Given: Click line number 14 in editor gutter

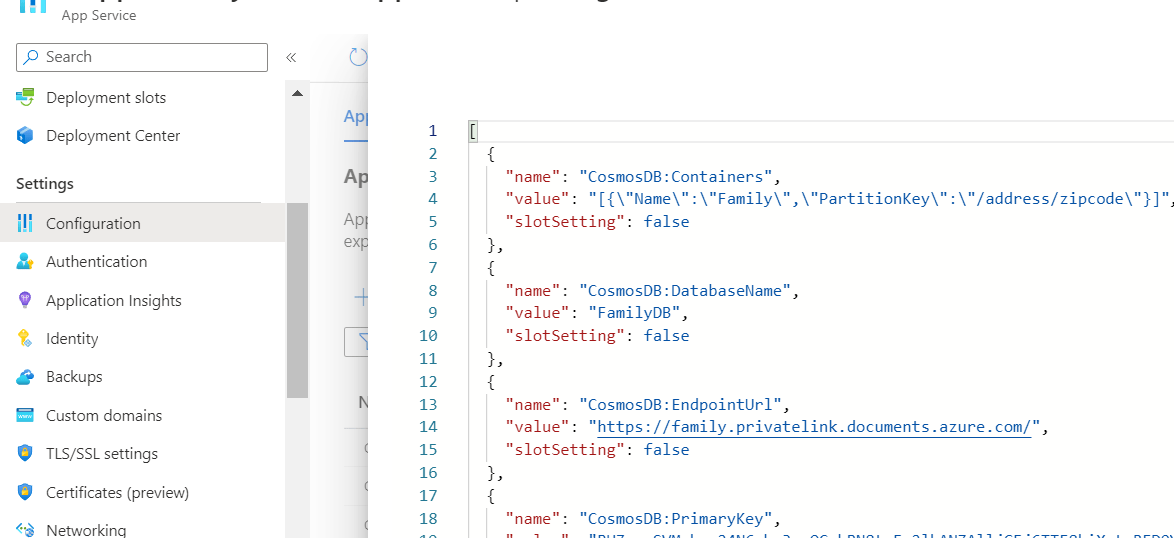Looking at the screenshot, I should coord(428,427).
